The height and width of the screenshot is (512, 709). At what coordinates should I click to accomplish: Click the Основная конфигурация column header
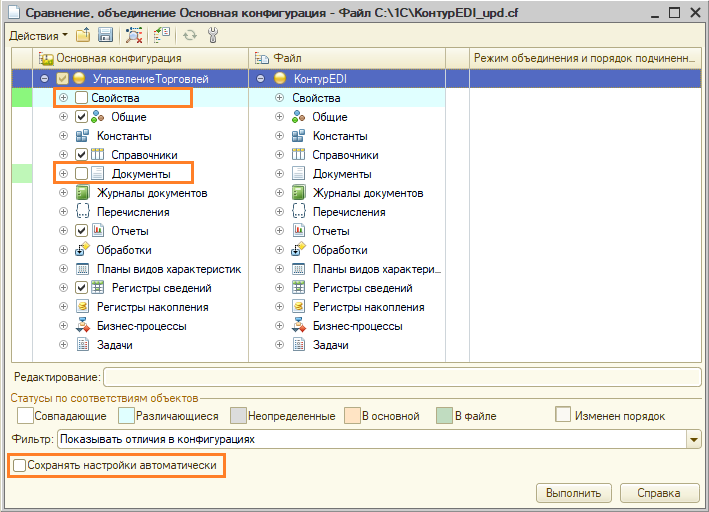[x=141, y=58]
